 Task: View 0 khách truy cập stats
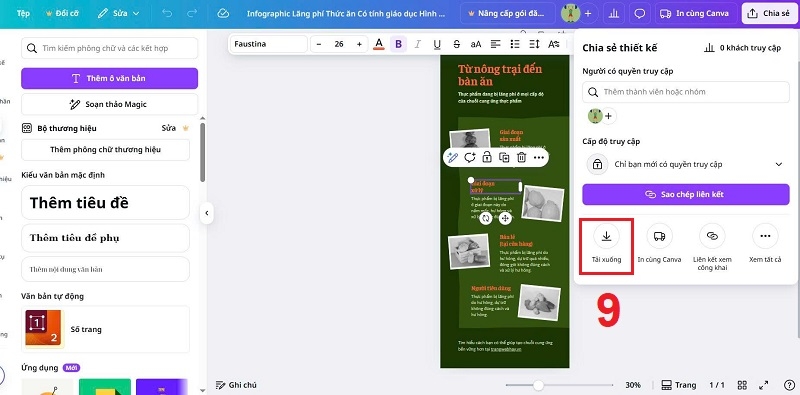(742, 48)
